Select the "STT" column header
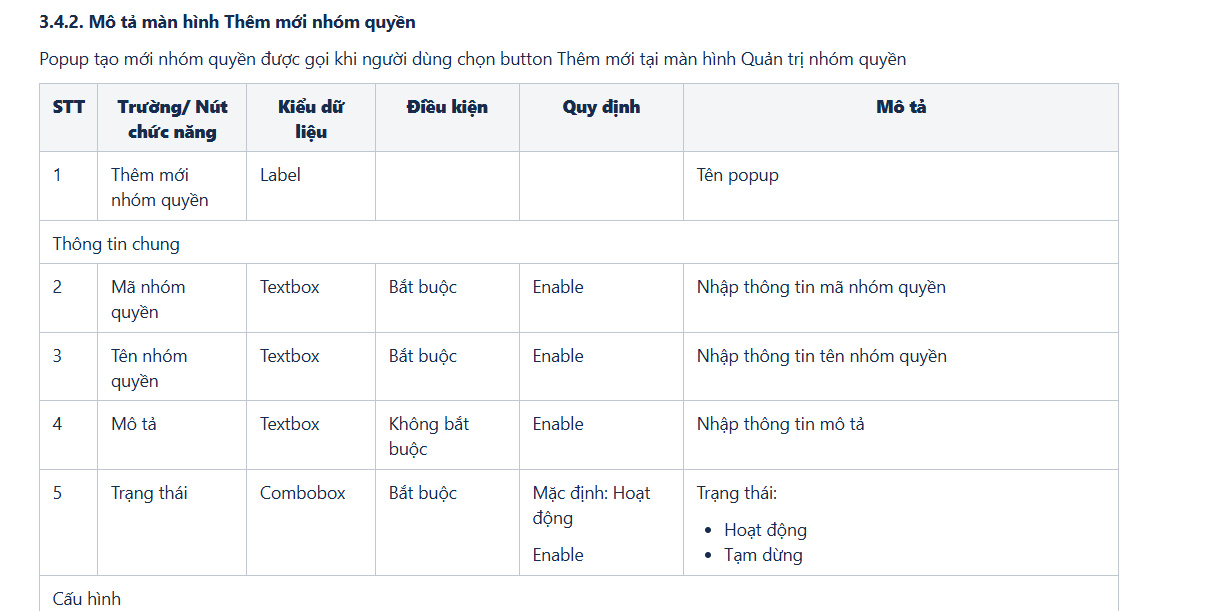 [x=69, y=107]
